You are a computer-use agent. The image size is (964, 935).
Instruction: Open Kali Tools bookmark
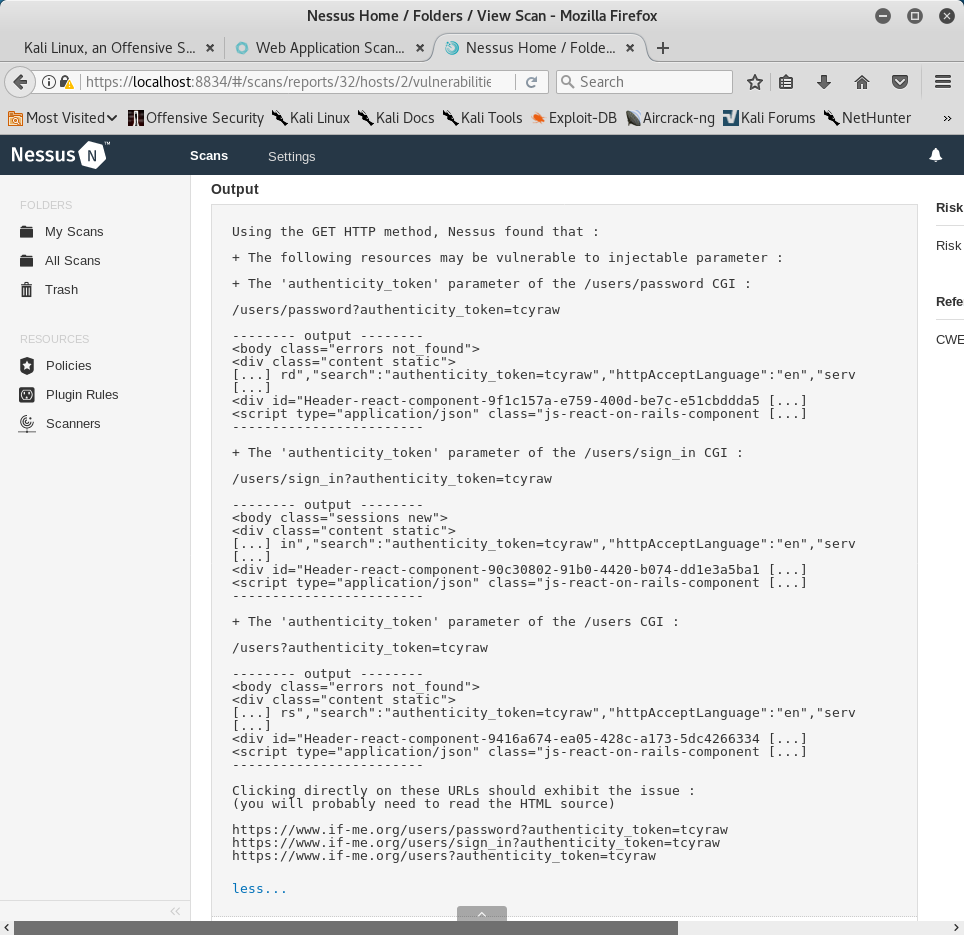point(483,118)
